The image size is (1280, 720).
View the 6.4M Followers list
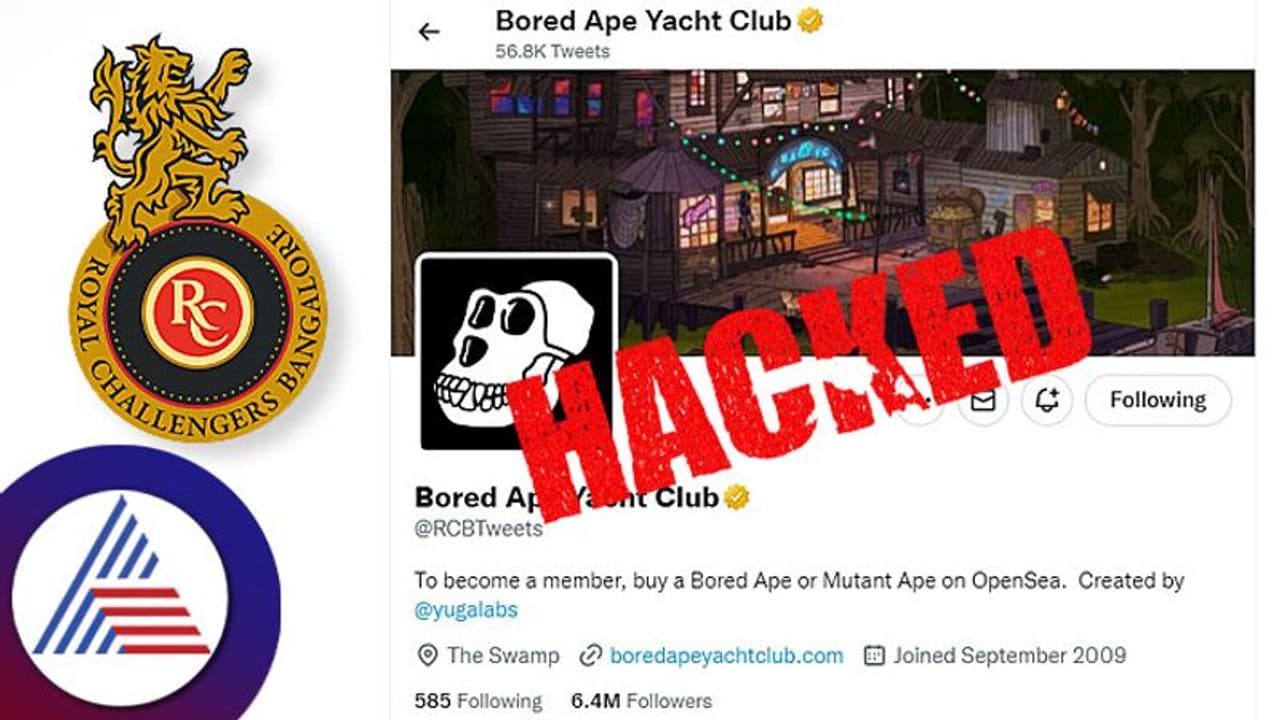click(x=641, y=701)
